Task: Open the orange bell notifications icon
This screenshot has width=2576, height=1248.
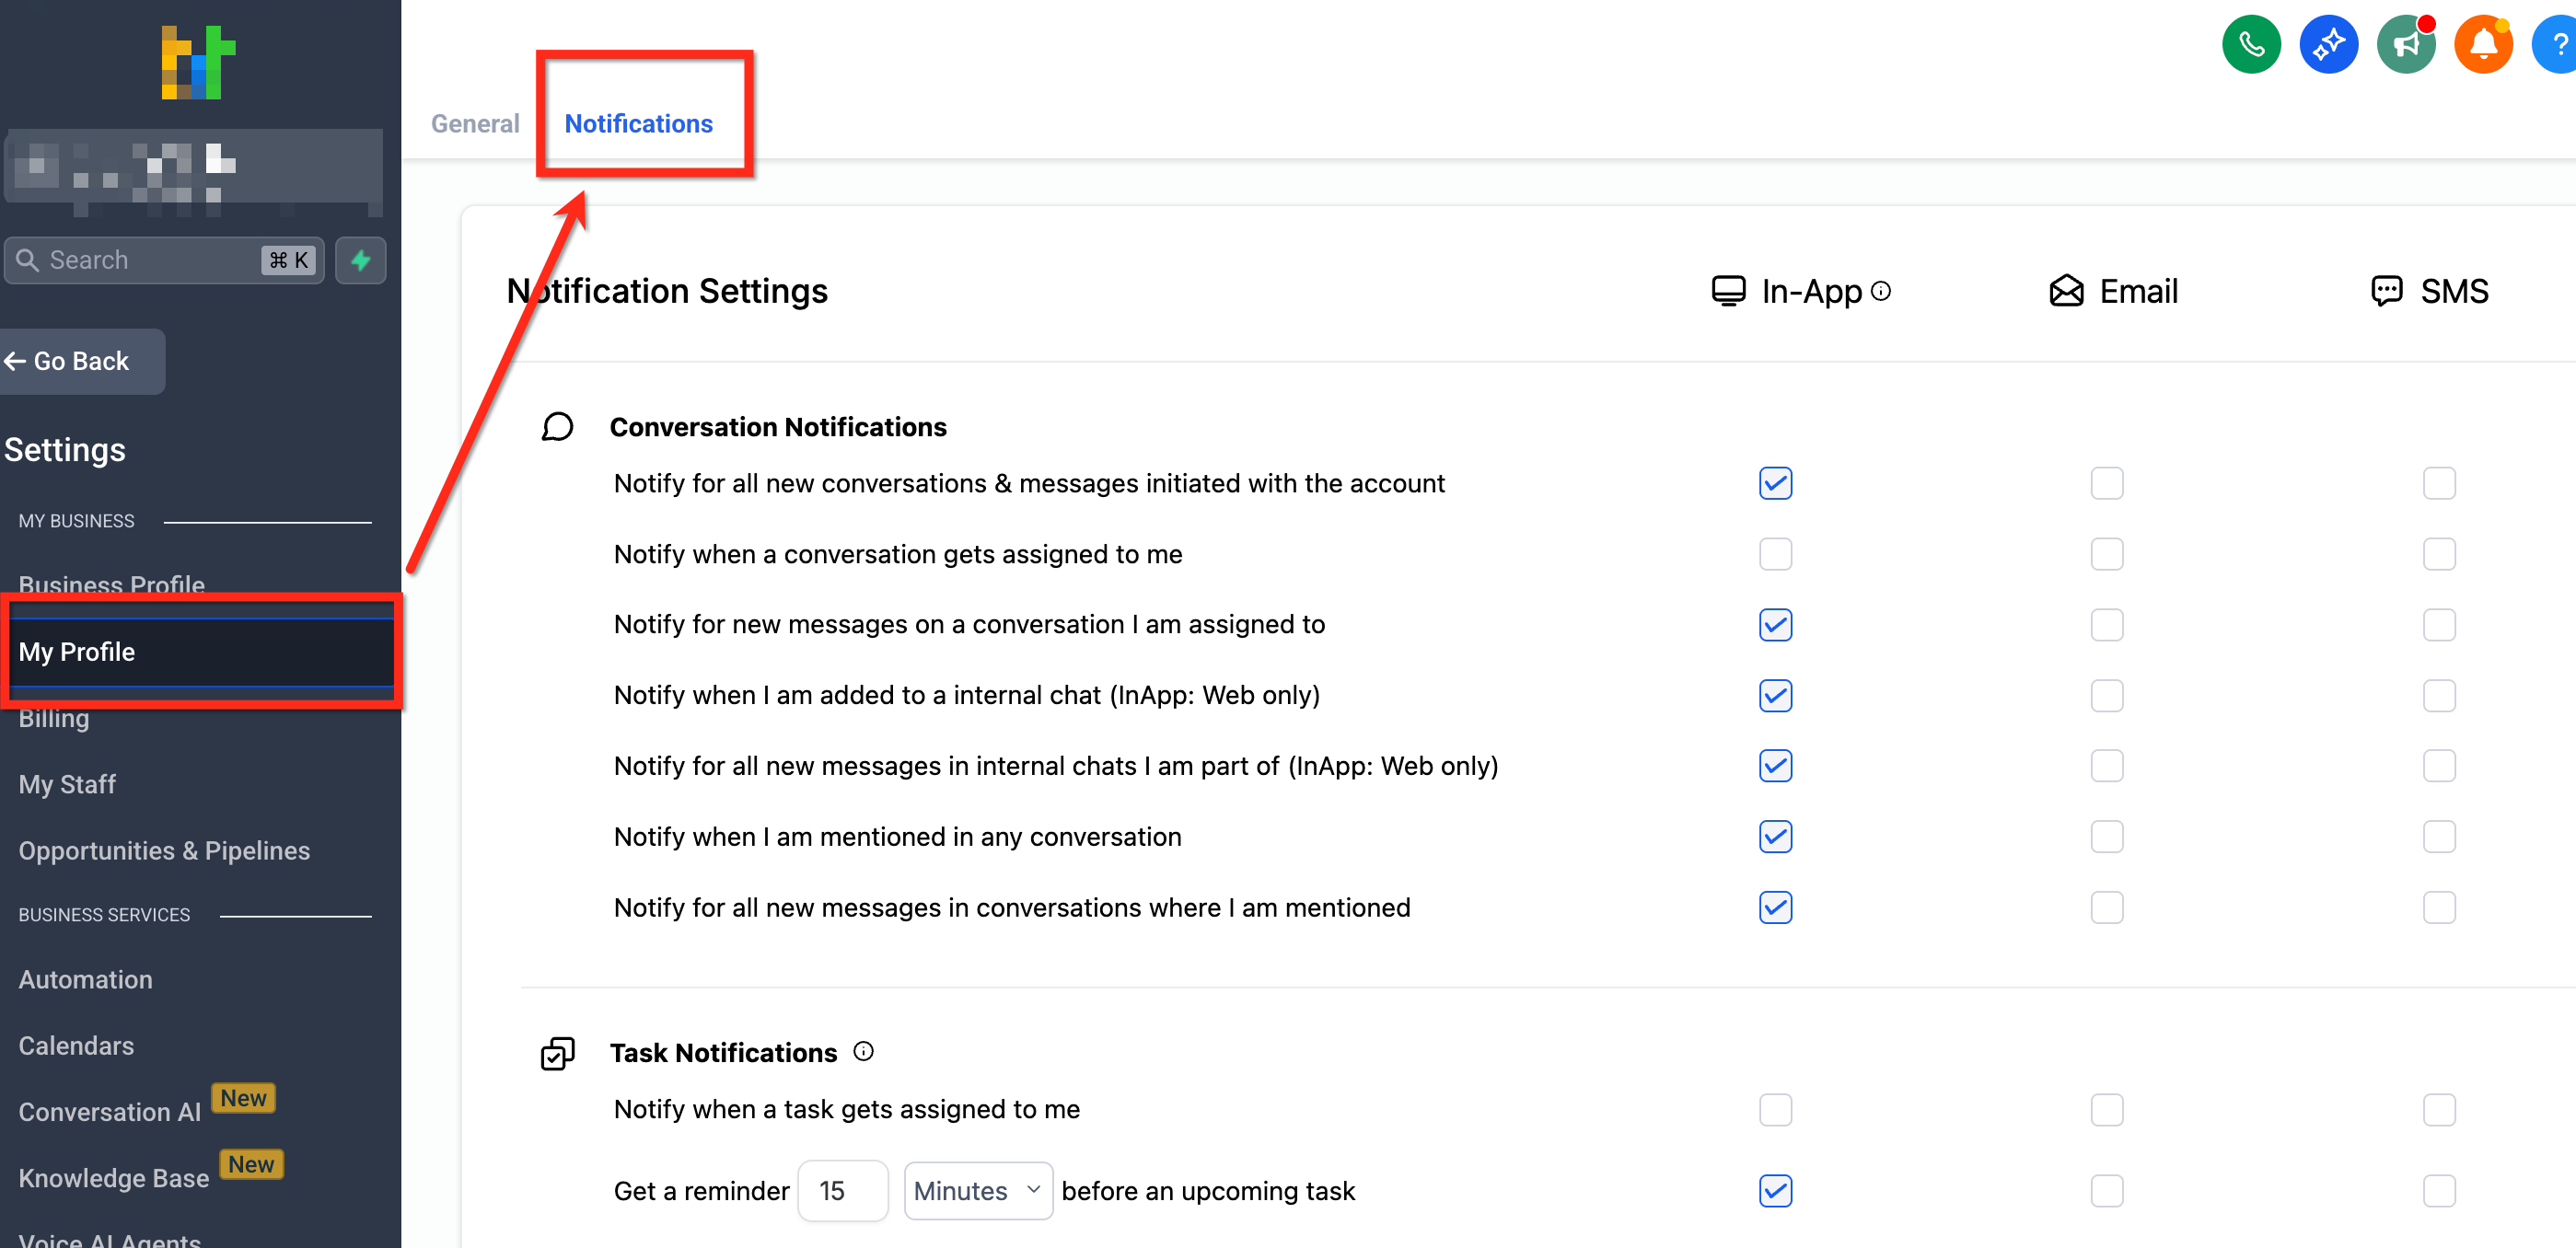Action: pos(2482,45)
